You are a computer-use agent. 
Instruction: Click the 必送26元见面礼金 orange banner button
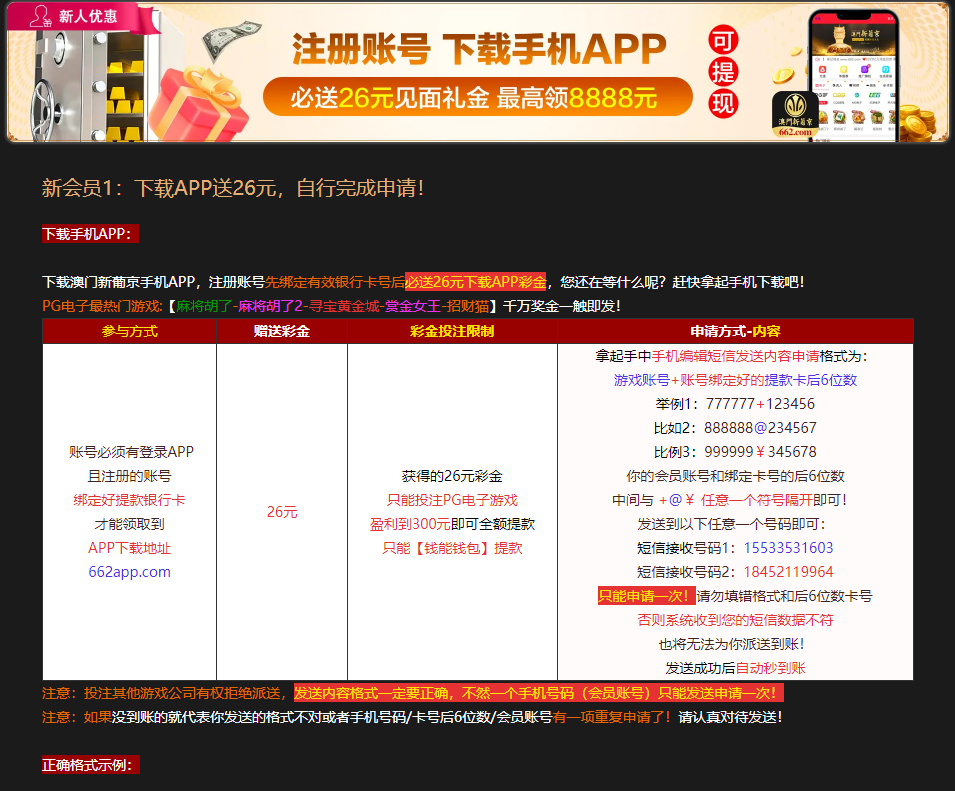[x=478, y=97]
